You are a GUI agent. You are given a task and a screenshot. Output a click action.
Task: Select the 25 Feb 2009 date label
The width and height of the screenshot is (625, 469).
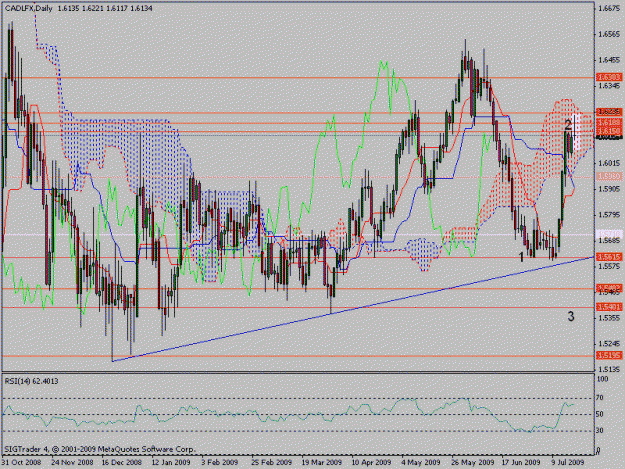(271, 462)
